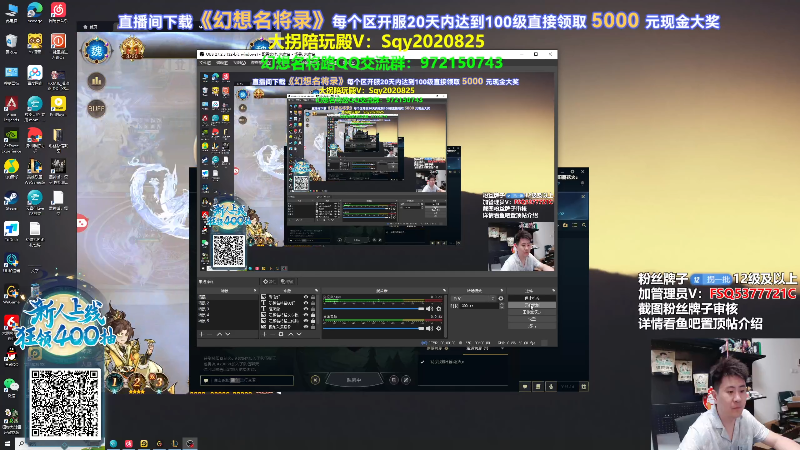Click the transition duration stepper arrows
800x450 pixels.
(501, 306)
